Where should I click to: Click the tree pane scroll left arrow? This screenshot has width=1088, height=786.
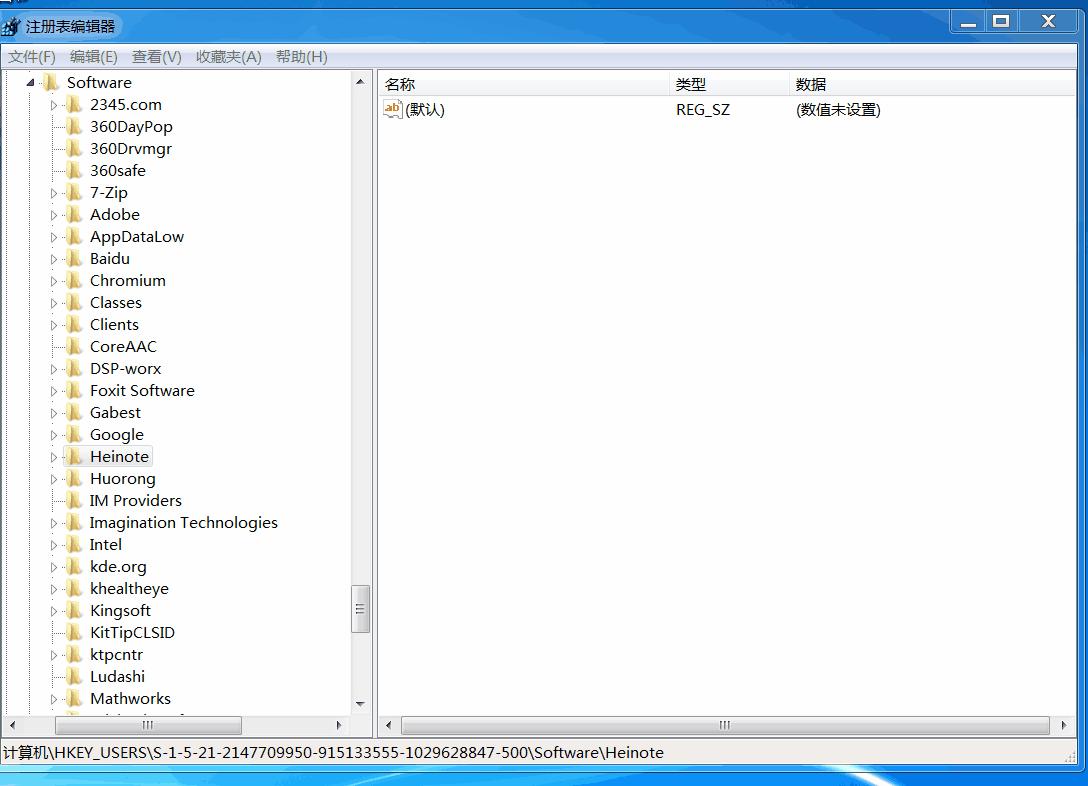click(x=12, y=726)
